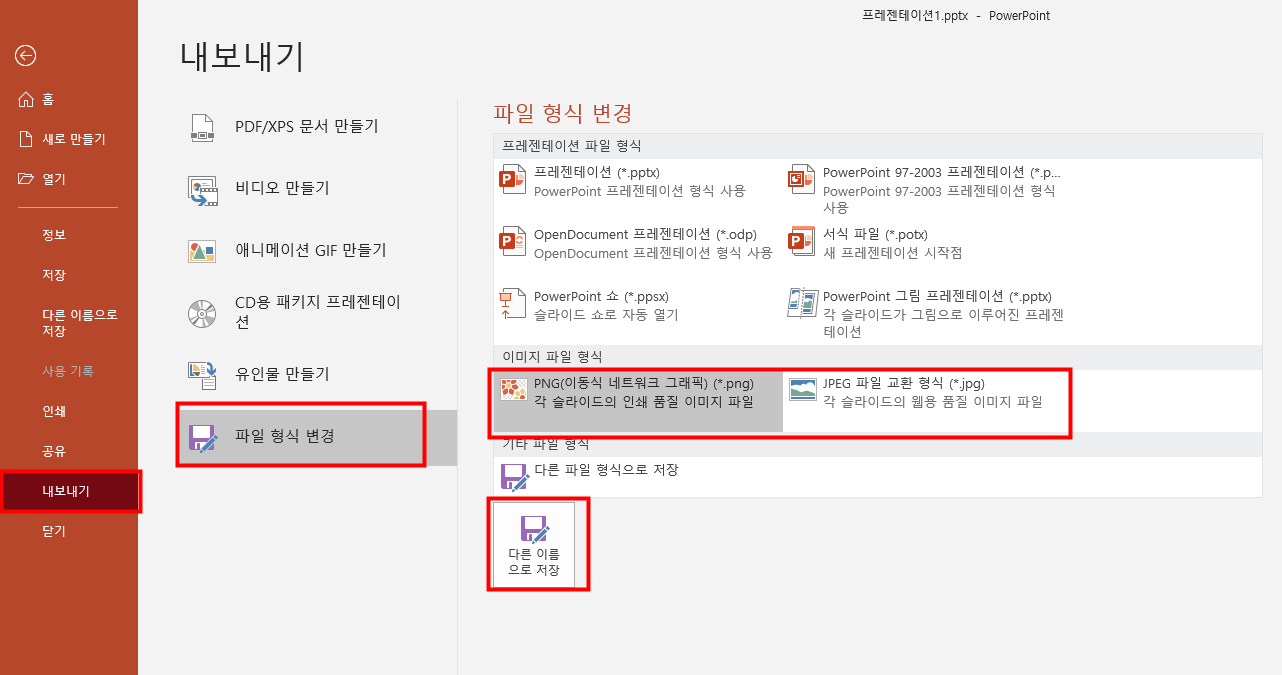Select 애니메이션 GIF 만들기 option
This screenshot has height=675, width=1282.
(x=317, y=251)
